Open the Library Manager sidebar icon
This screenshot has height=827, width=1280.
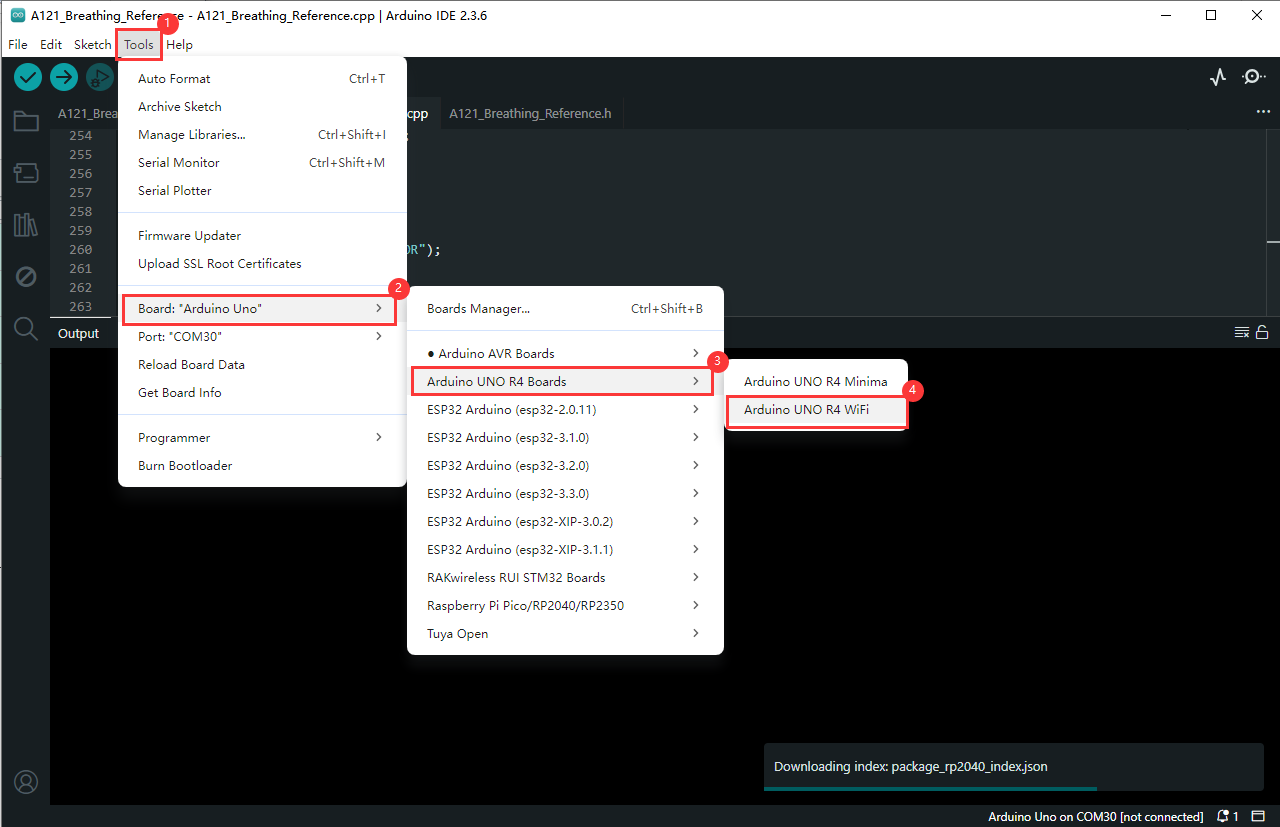point(26,225)
